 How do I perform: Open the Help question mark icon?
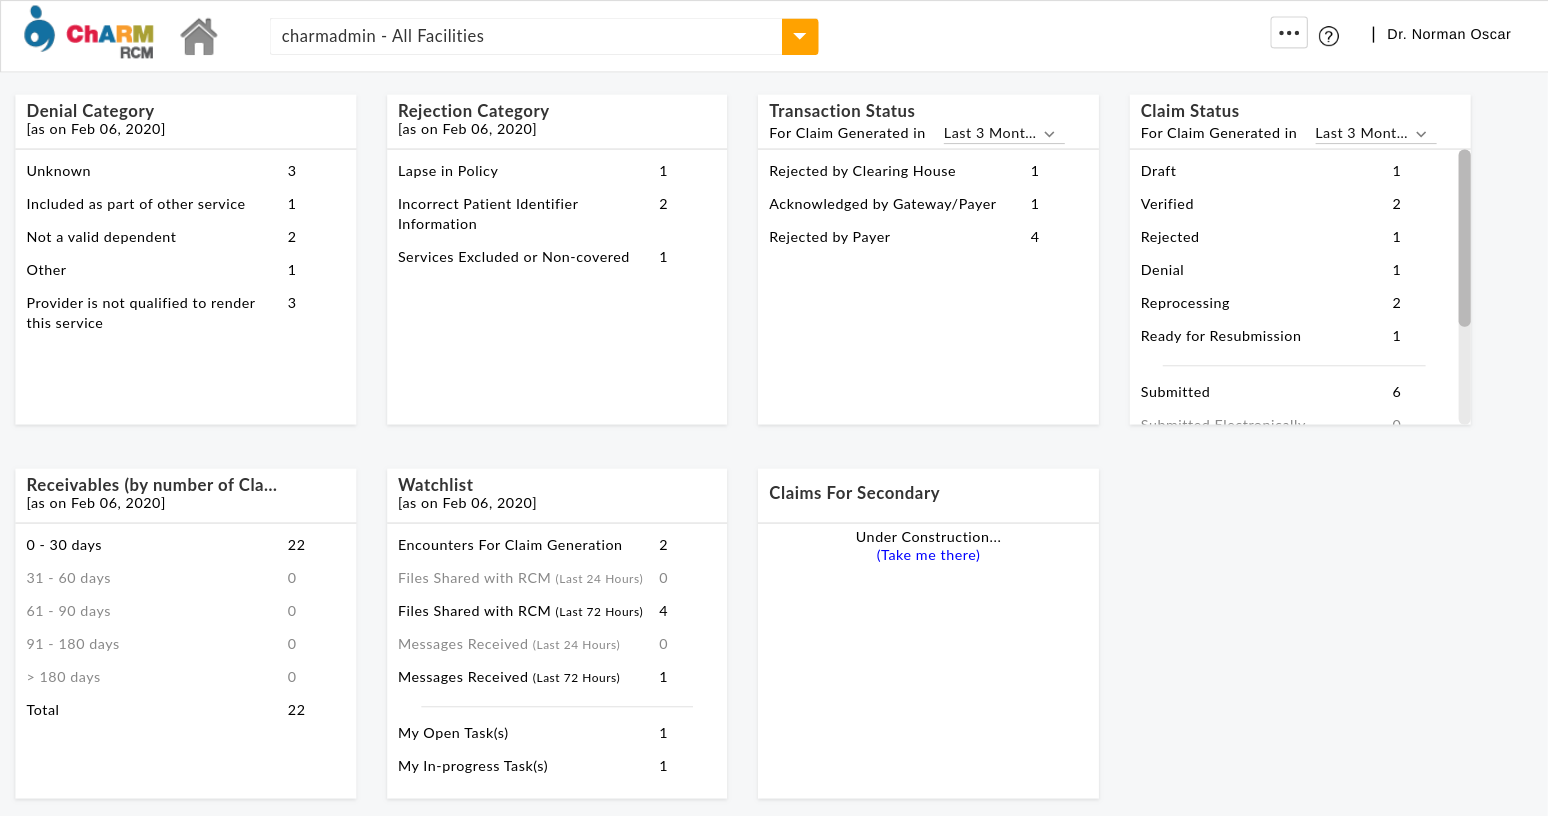pyautogui.click(x=1329, y=37)
